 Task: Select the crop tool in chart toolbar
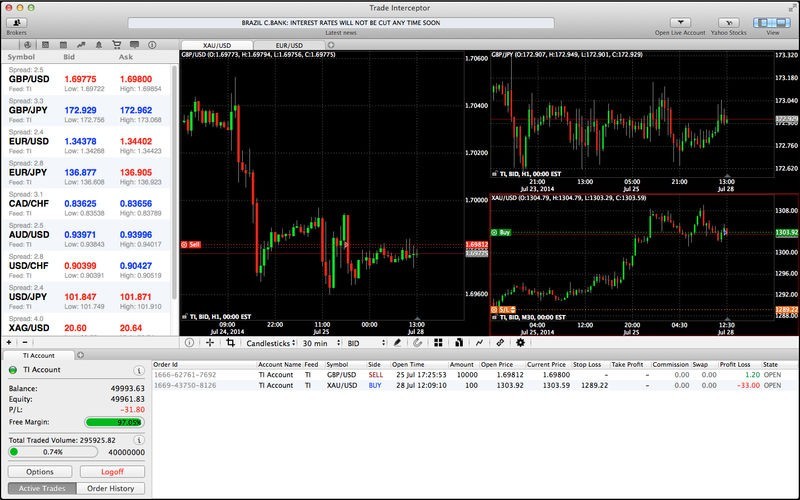coord(230,342)
